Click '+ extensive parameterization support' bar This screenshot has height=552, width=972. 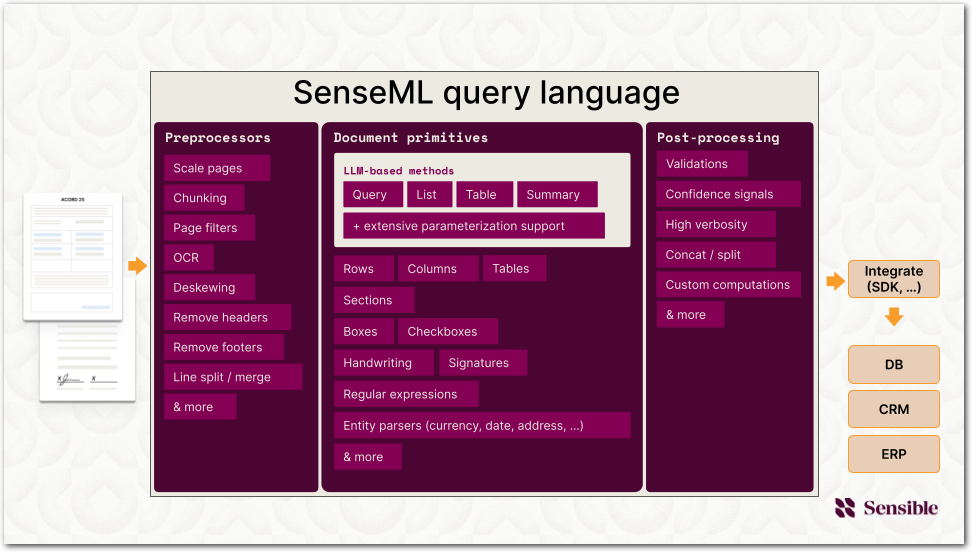[474, 226]
